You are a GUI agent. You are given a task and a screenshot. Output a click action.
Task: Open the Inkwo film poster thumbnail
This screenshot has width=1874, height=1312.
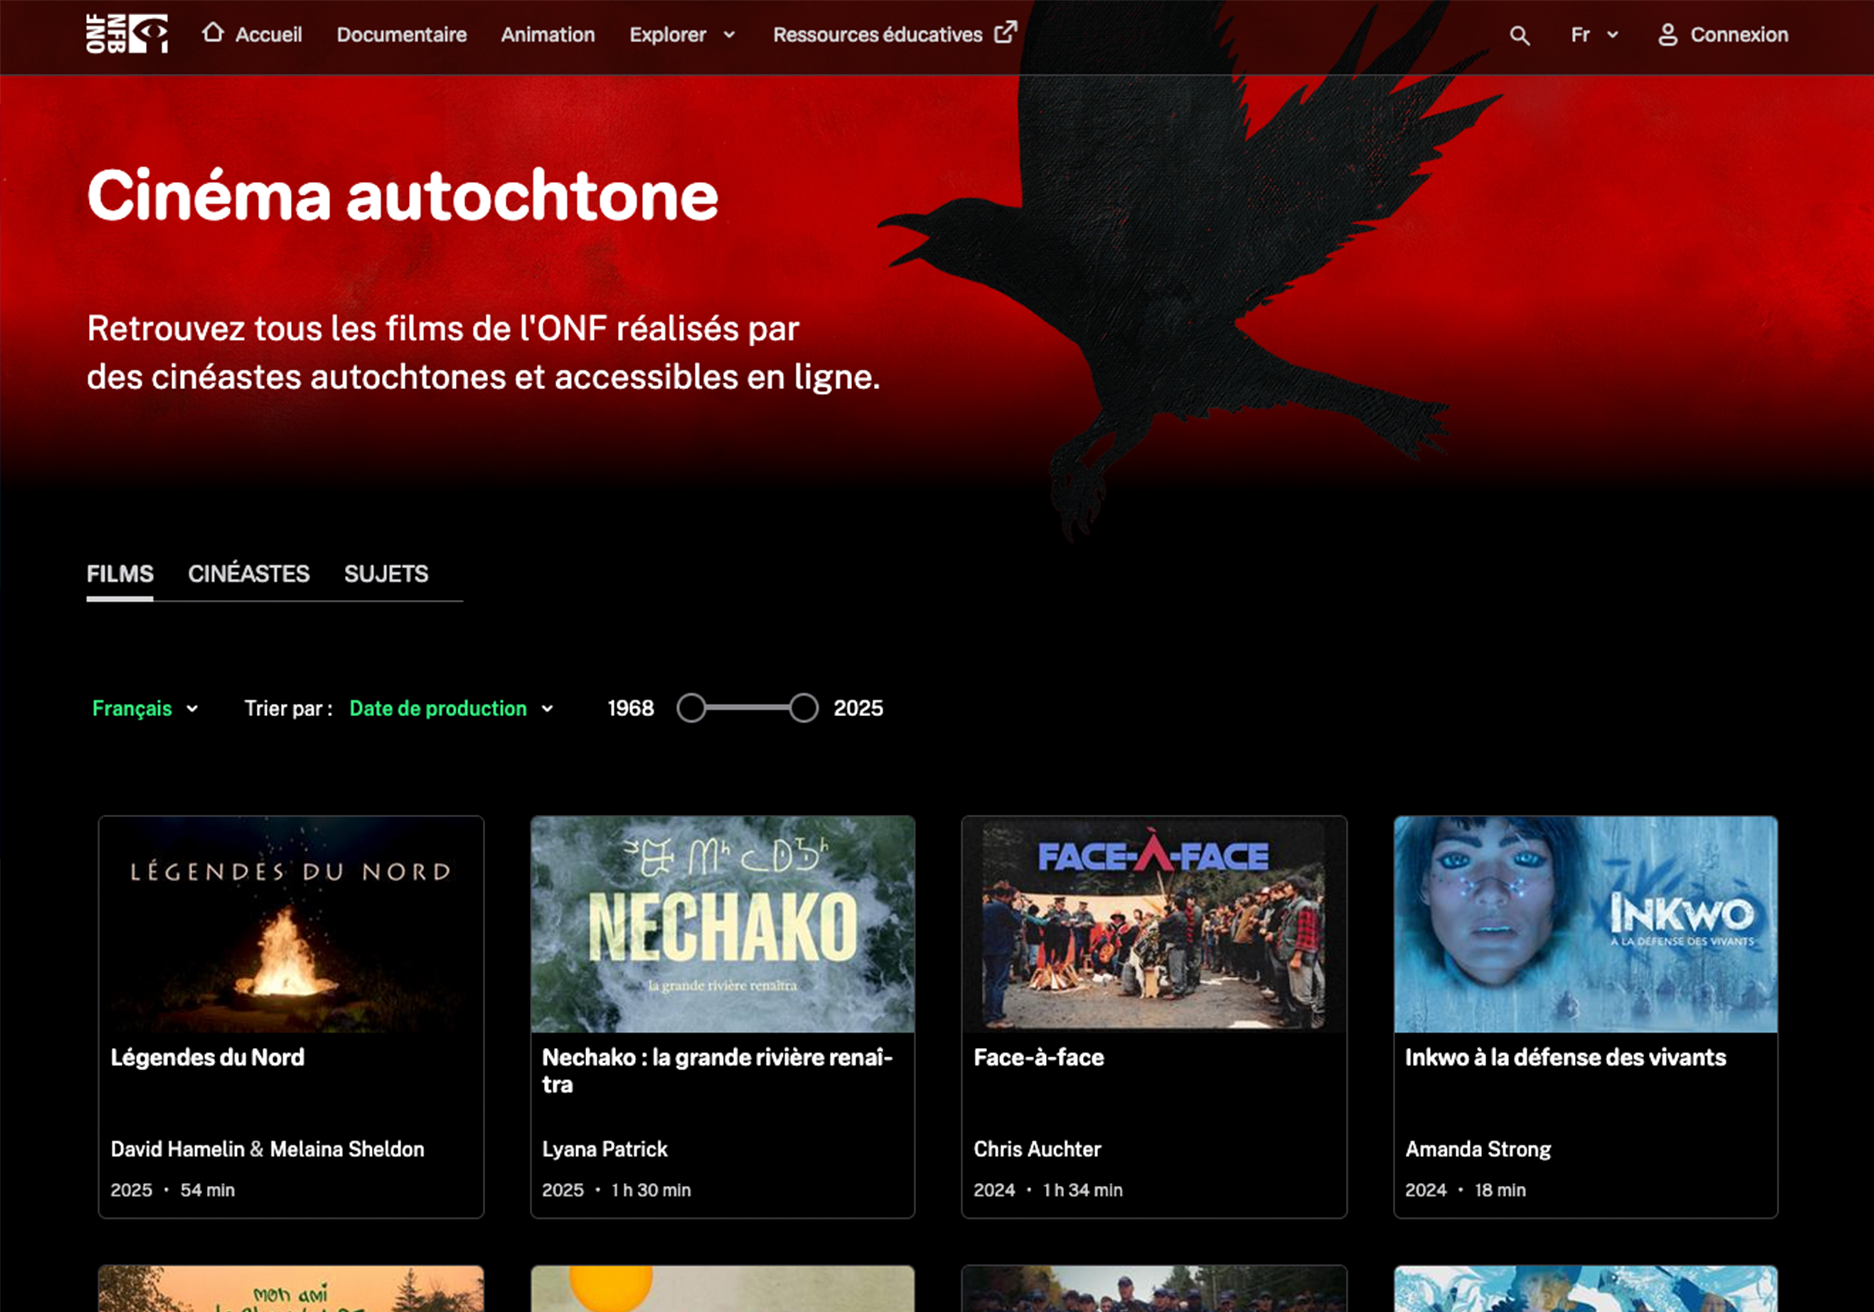1585,924
